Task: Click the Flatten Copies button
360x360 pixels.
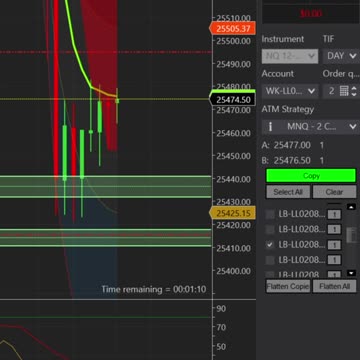Action: (288, 286)
